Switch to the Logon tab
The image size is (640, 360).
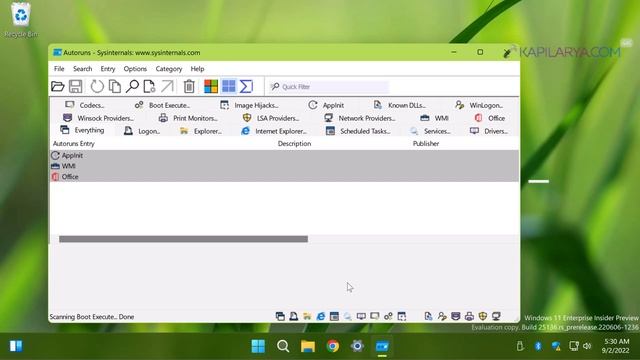point(142,131)
